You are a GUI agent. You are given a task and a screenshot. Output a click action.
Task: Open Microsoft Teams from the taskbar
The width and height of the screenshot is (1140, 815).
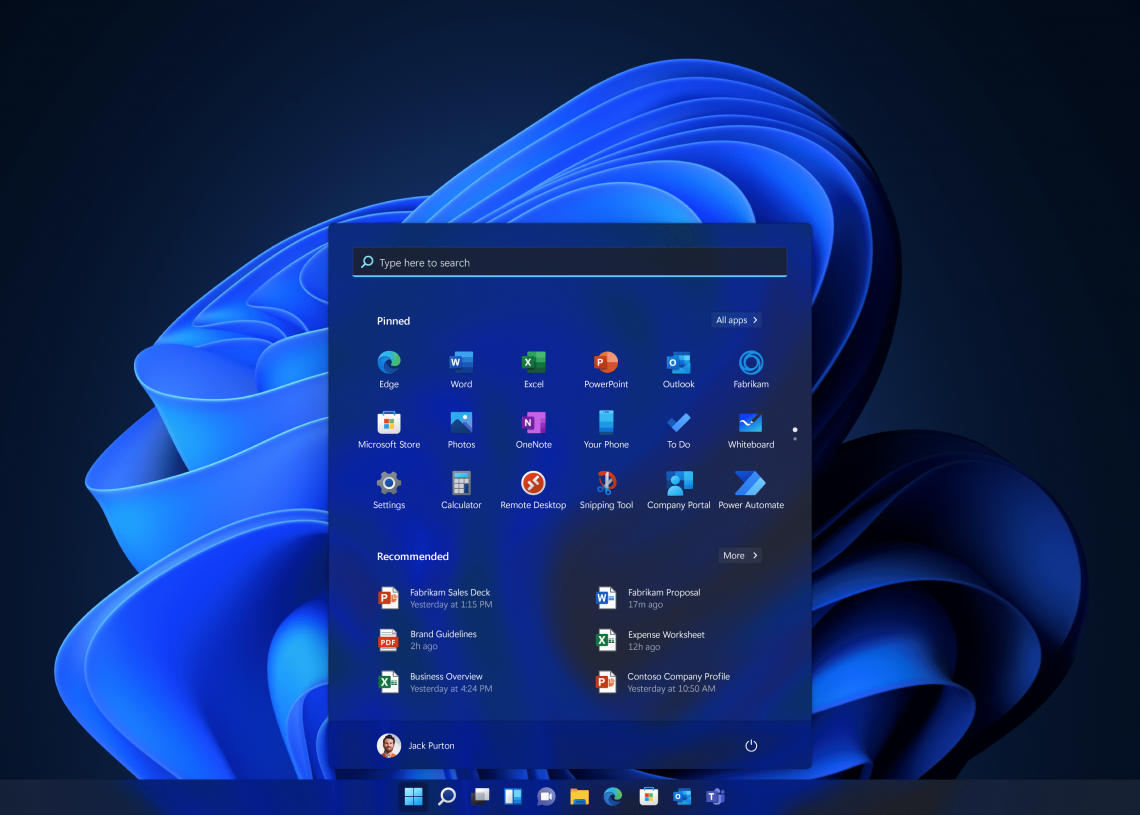[715, 796]
